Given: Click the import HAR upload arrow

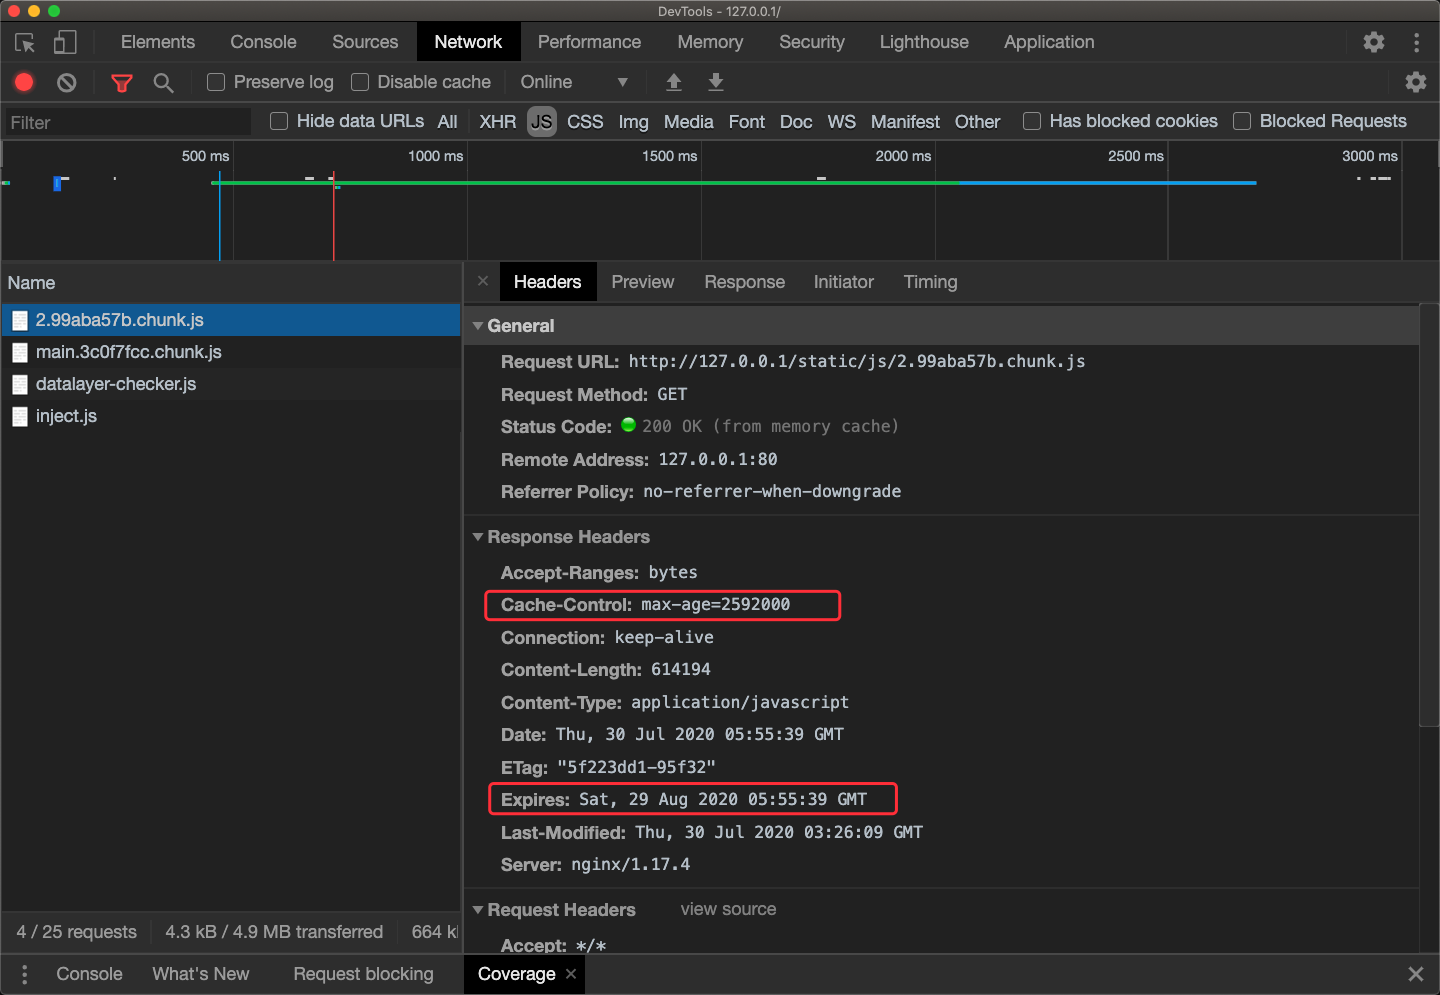Looking at the screenshot, I should click(674, 82).
